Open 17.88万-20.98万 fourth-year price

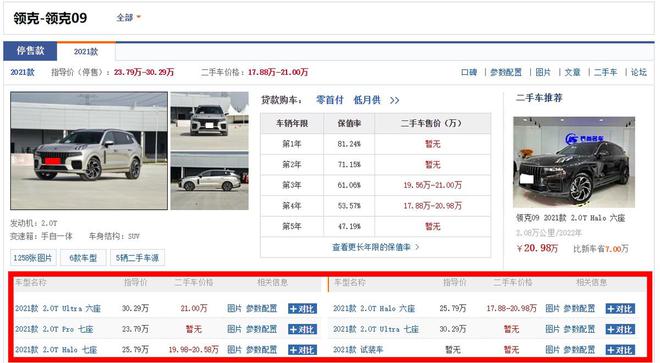[432, 206]
